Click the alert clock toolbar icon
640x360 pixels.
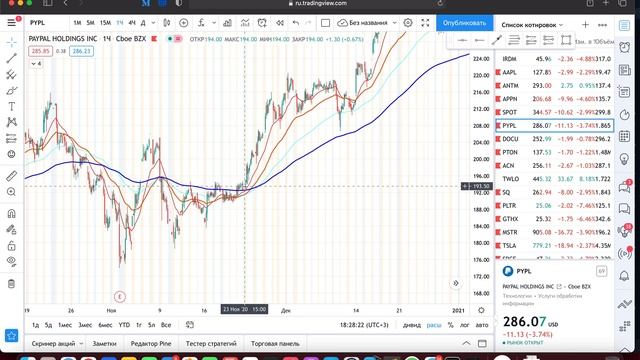coord(262,23)
